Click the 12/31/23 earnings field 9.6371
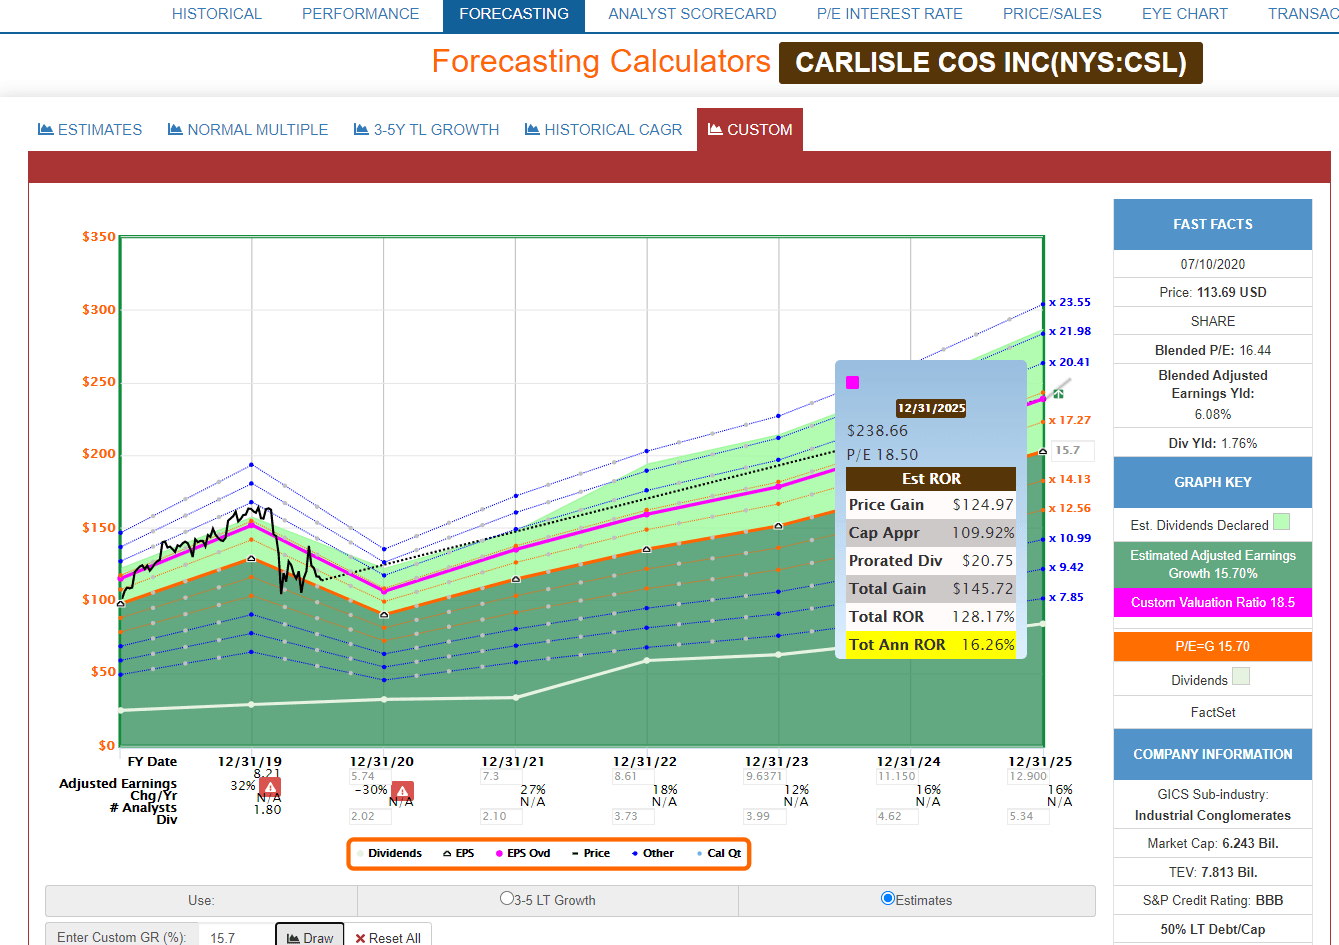1339x945 pixels. pyautogui.click(x=765, y=776)
